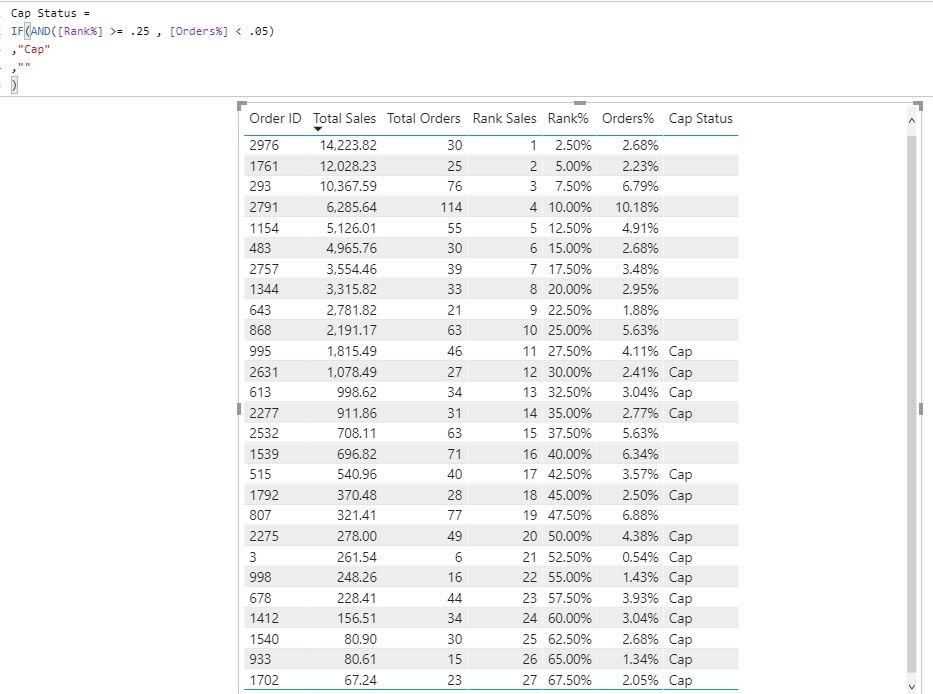Screen dimensions: 933x694
Task: Click the [Orders%] reference in the formula
Action: pyautogui.click(x=199, y=31)
